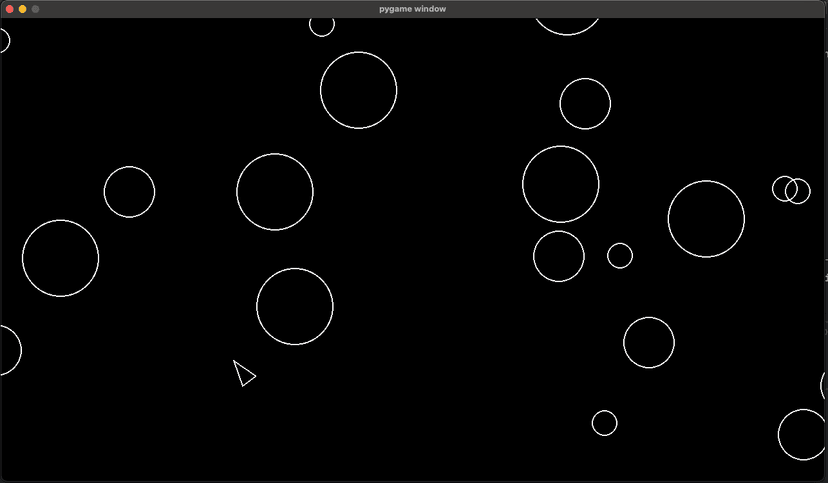Viewport: 828px width, 483px height.
Task: Target the small asteroid nearest the bottom edge
Action: click(604, 423)
